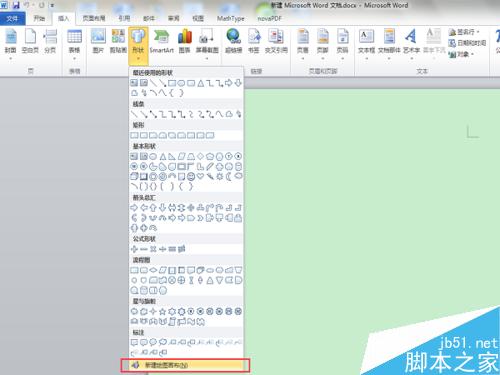Image resolution: width=500 pixels, height=375 pixels.
Task: Select the plus sign in equation shapes
Action: tap(134, 249)
